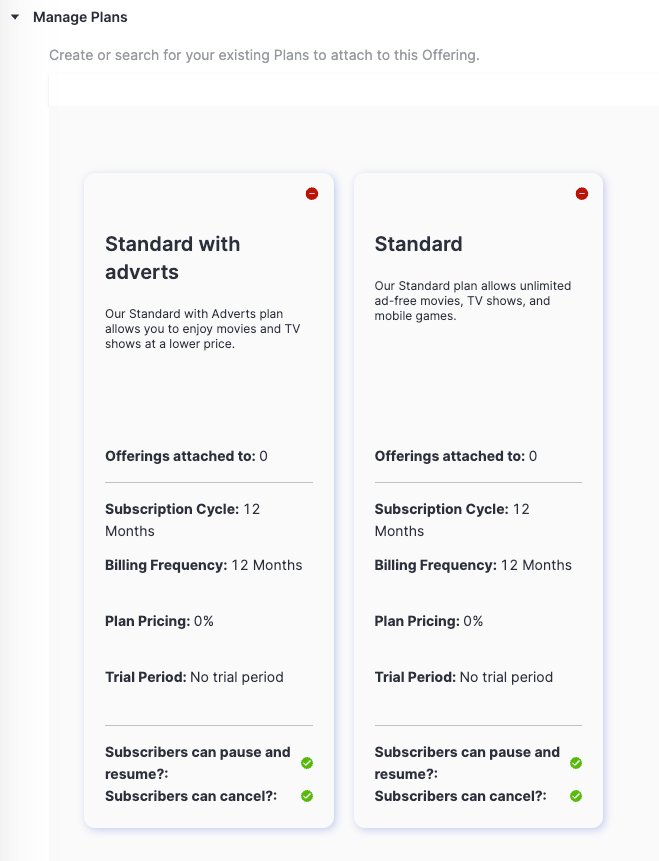Image resolution: width=659 pixels, height=861 pixels.
Task: Click pause and resume checkmark on Standard with adverts
Action: point(307,763)
